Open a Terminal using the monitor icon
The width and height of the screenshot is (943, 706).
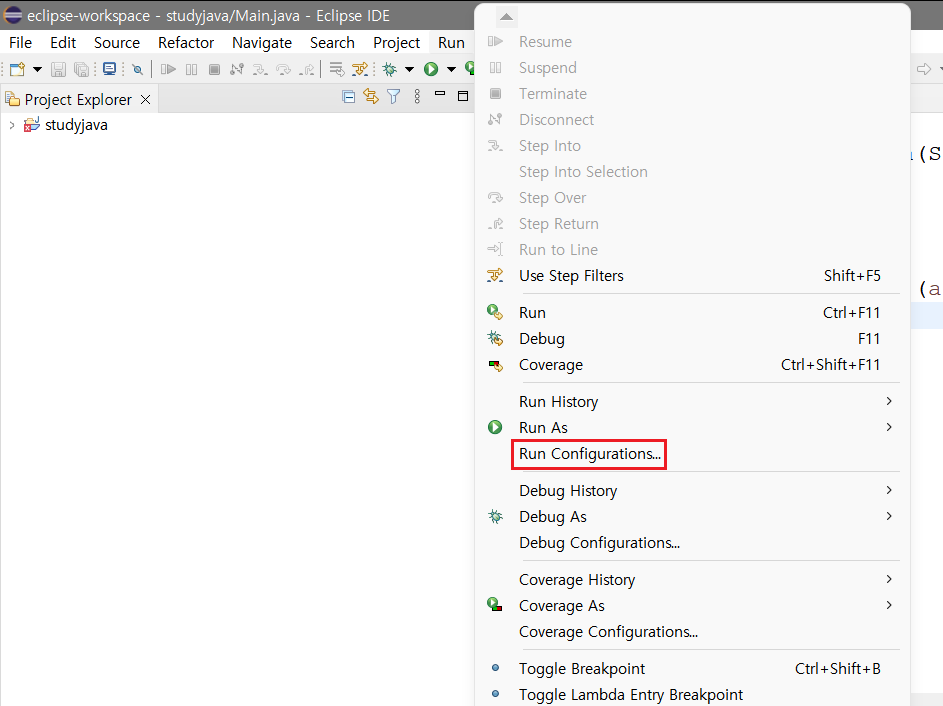tap(109, 69)
